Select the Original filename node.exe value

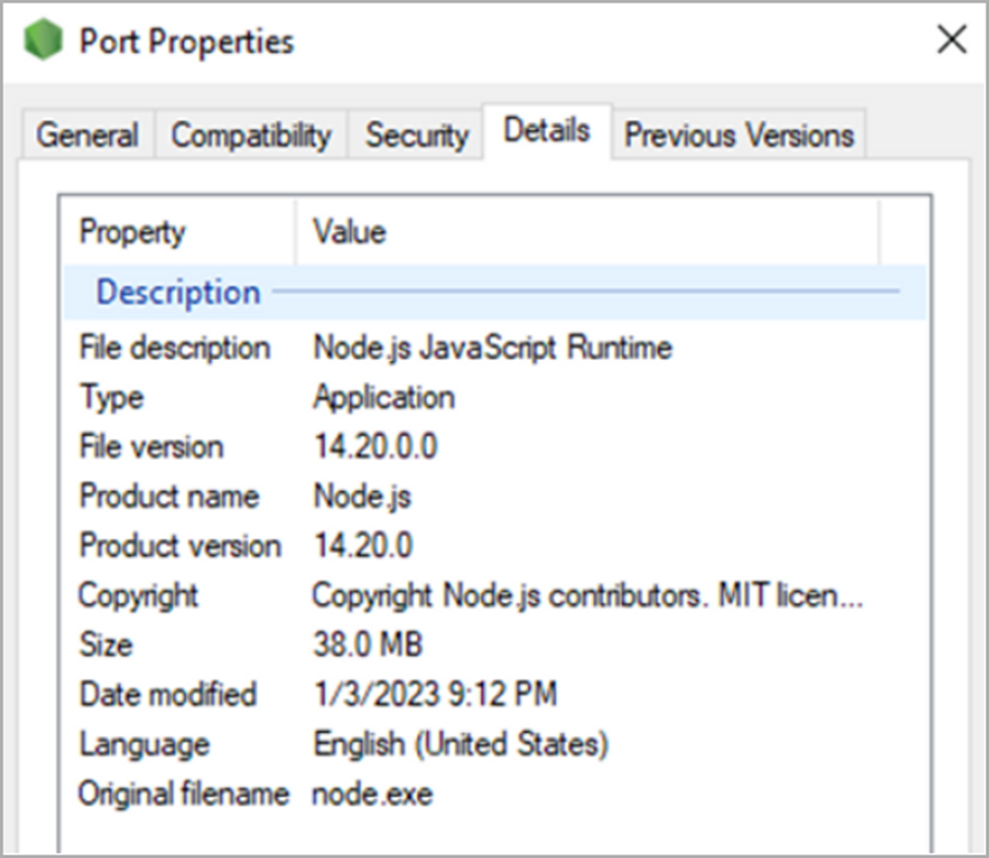373,794
